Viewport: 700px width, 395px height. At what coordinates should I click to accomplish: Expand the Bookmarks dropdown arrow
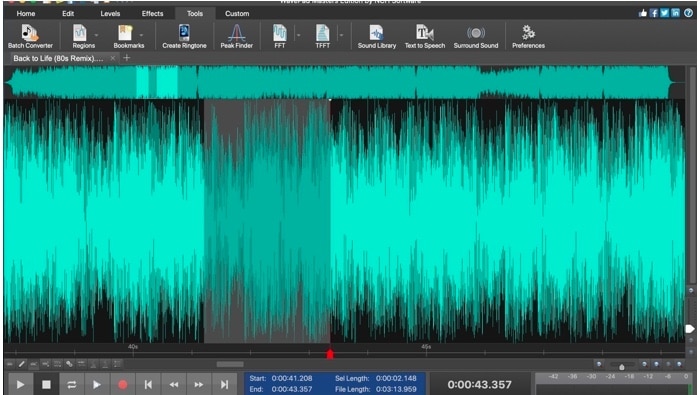click(x=142, y=35)
